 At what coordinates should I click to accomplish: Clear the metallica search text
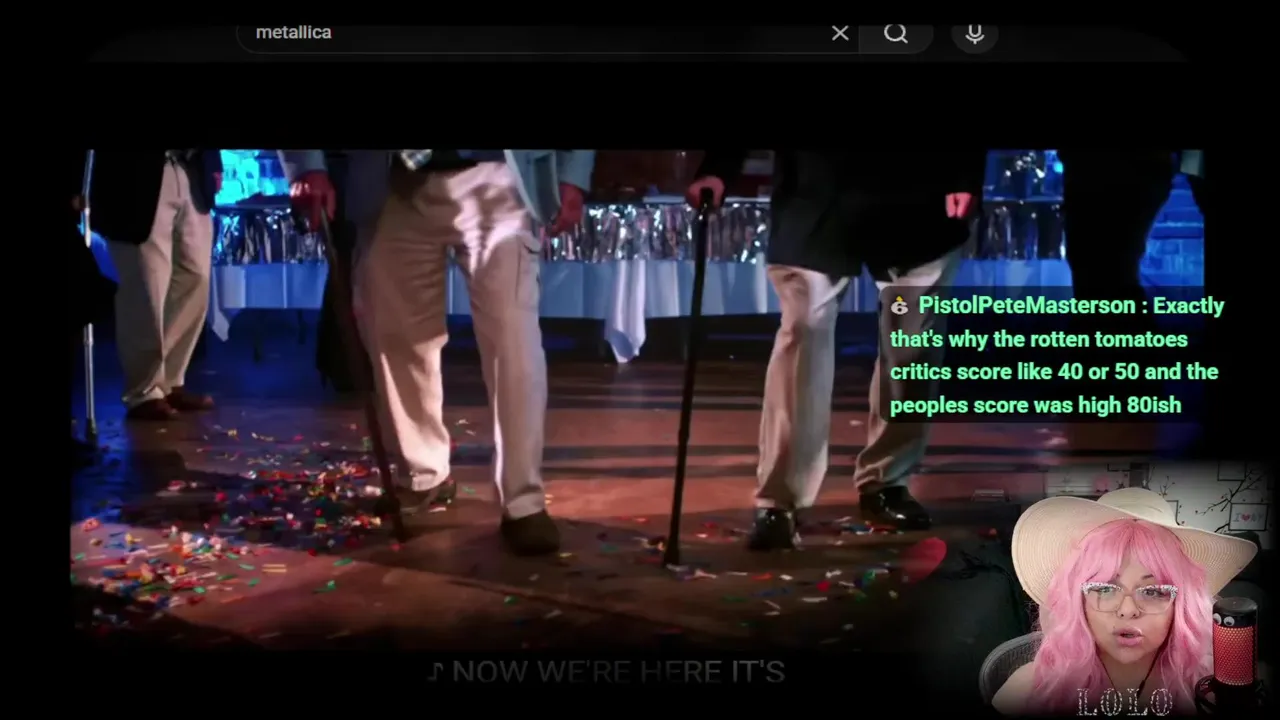(x=840, y=33)
